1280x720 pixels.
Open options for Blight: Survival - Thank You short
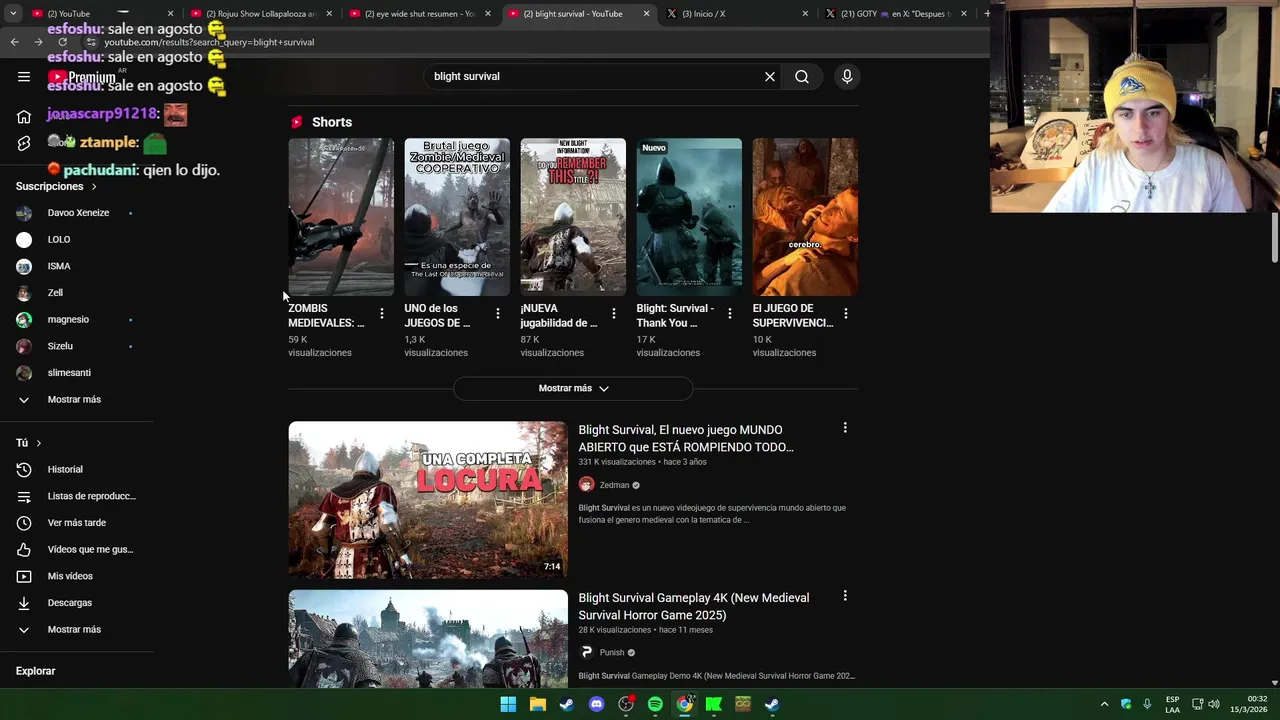(730, 314)
